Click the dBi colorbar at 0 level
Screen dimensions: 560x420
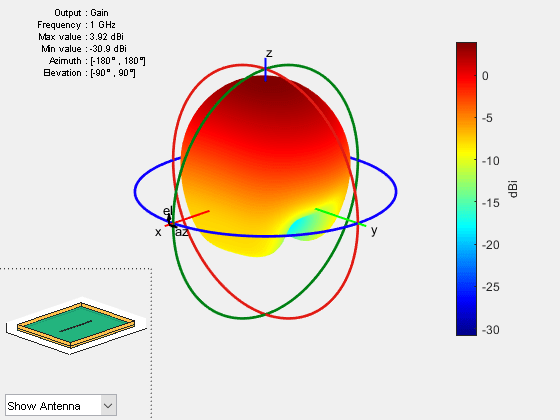[466, 76]
